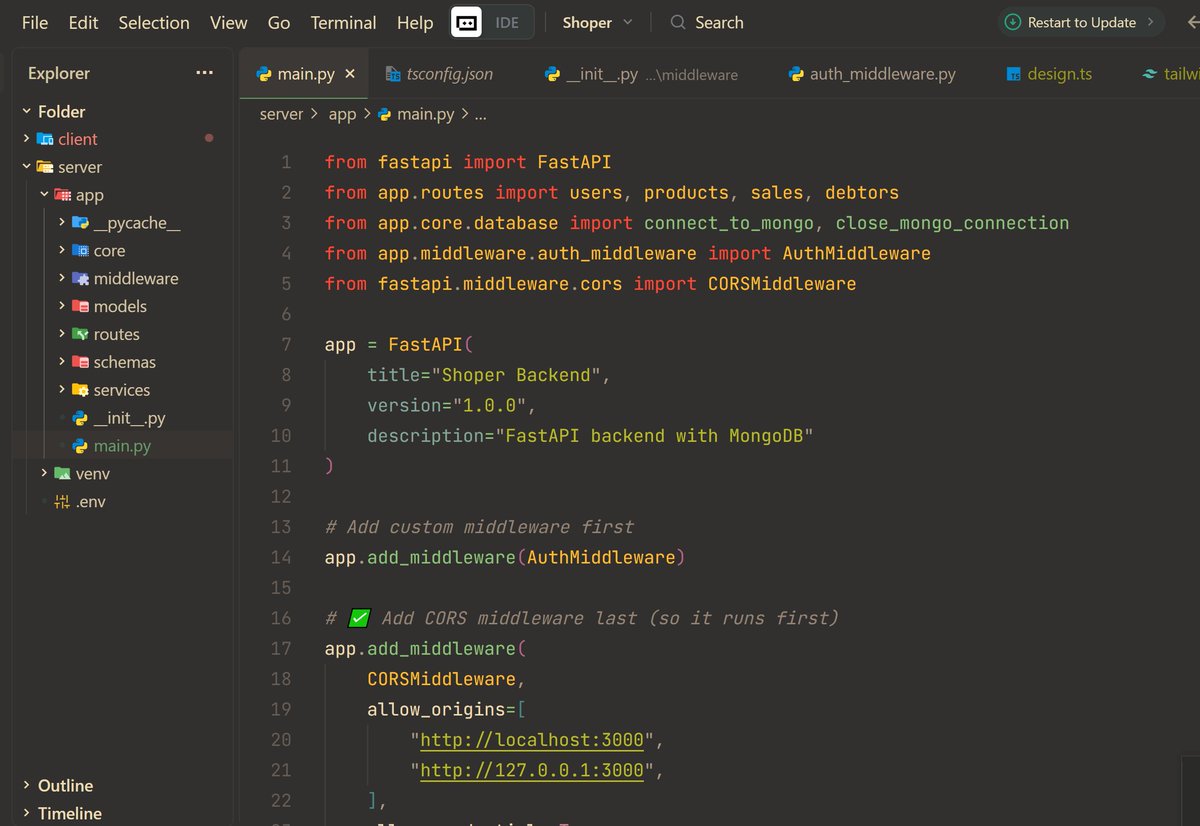Open the Explorer more actions ellipsis
1200x826 pixels.
pos(204,72)
